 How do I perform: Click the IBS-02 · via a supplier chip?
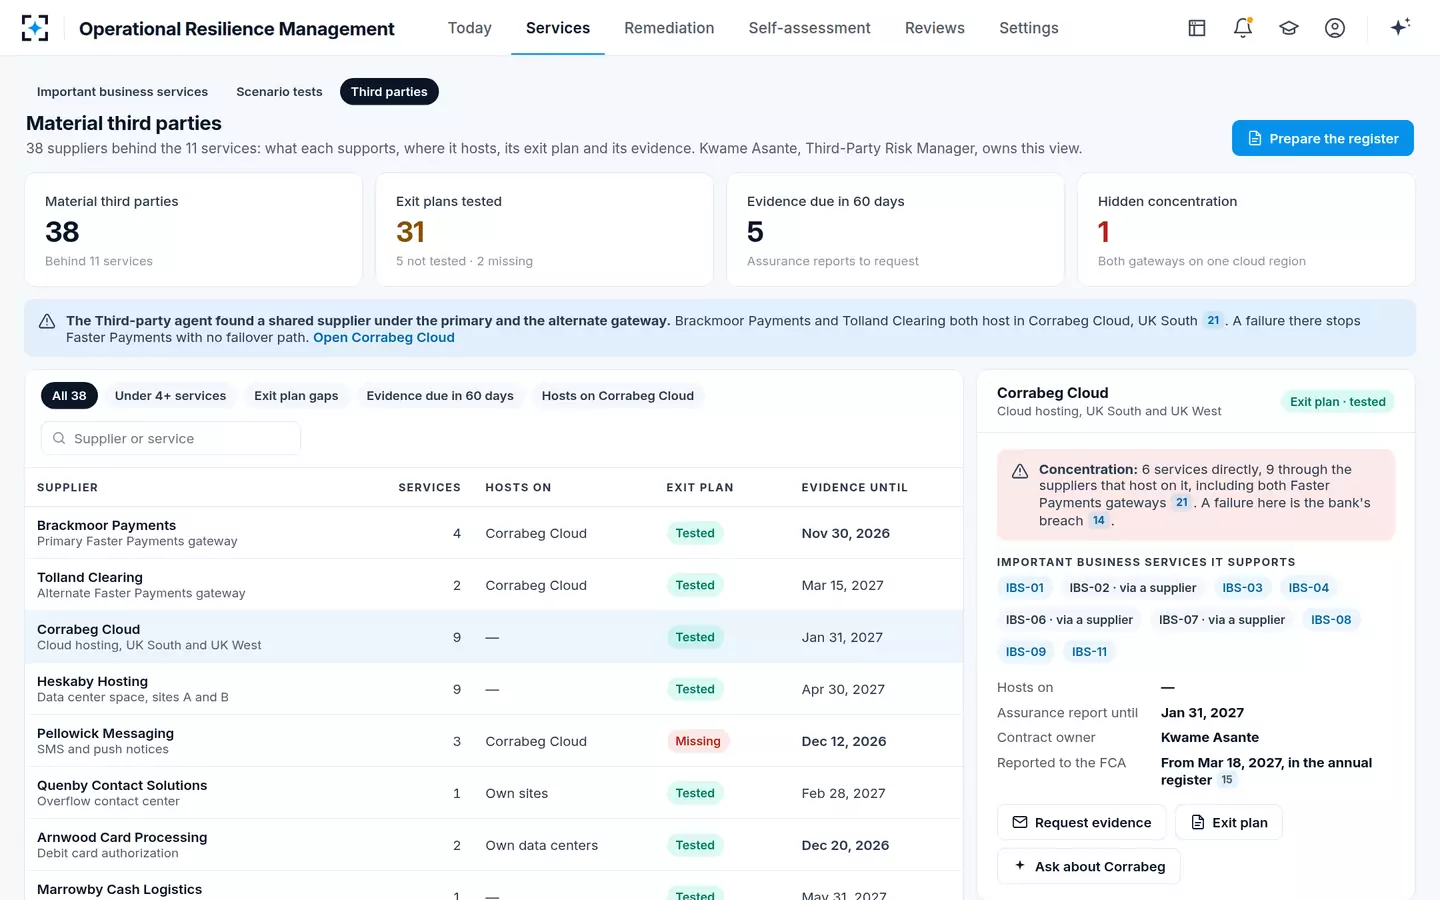click(1133, 588)
